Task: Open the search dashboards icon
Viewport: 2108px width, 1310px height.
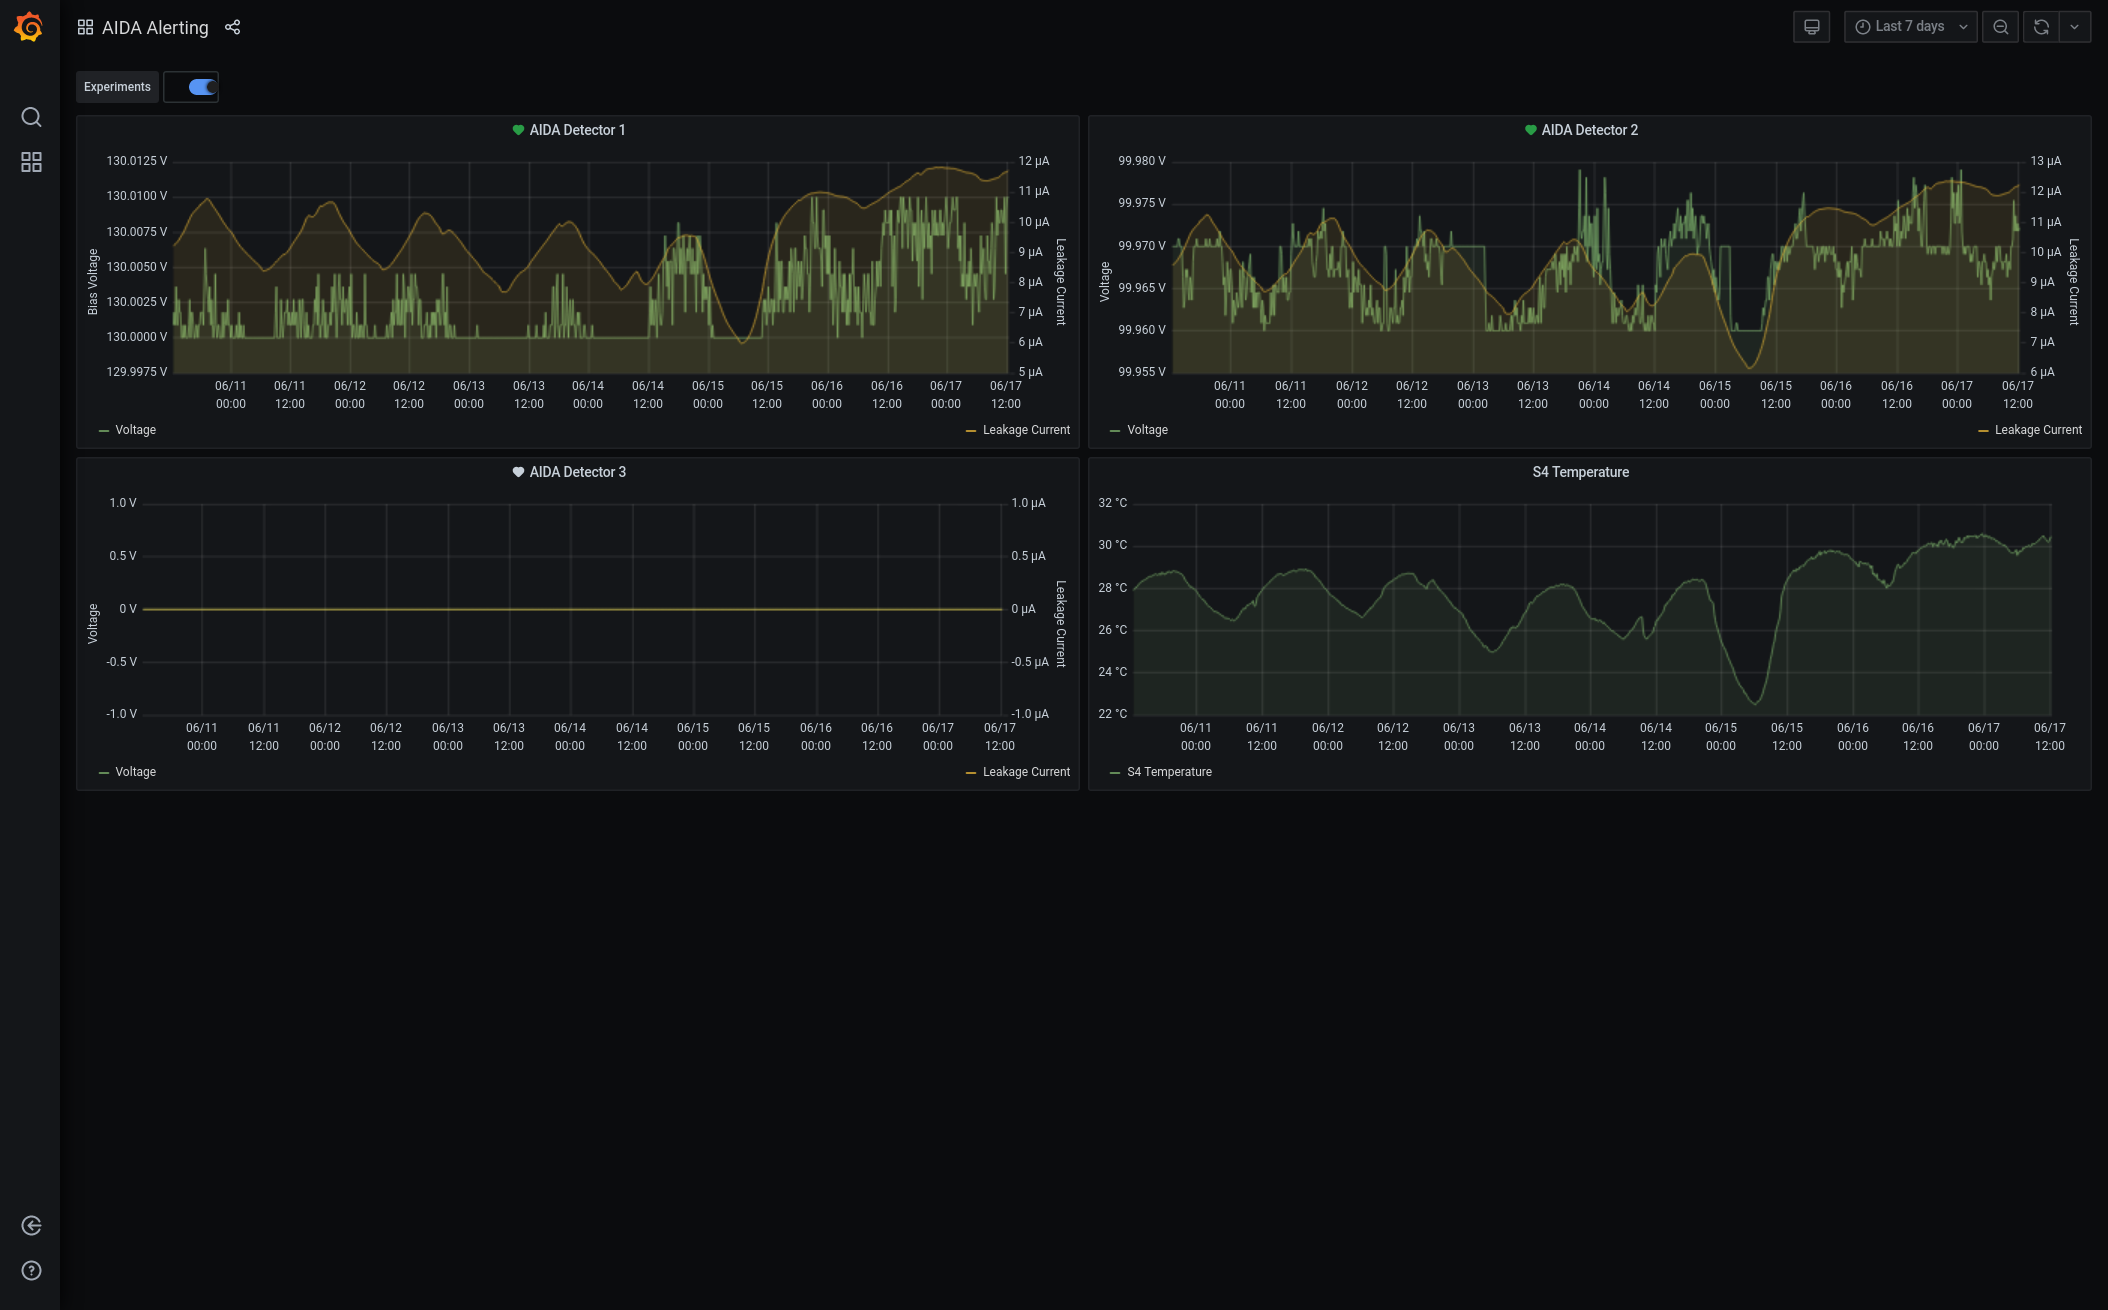Action: pos(31,117)
